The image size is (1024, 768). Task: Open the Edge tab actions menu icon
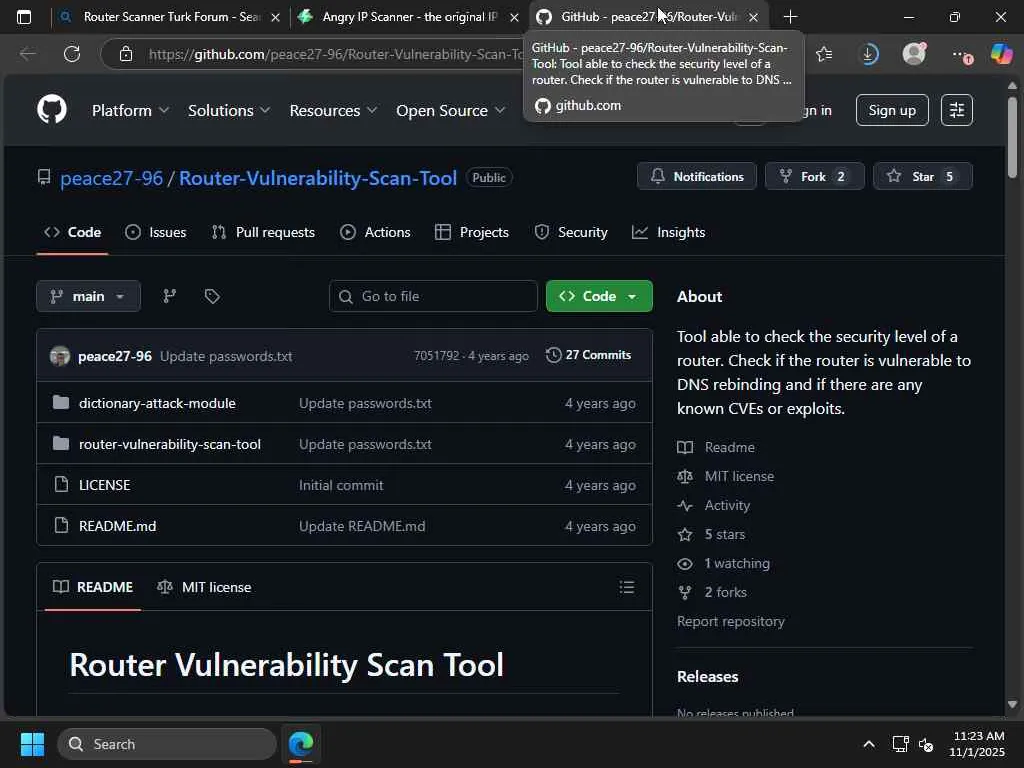(x=24, y=17)
